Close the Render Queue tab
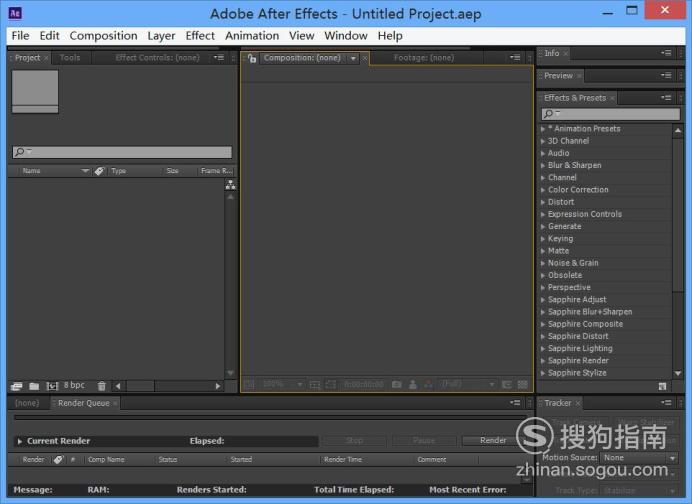The width and height of the screenshot is (692, 504). click(115, 403)
